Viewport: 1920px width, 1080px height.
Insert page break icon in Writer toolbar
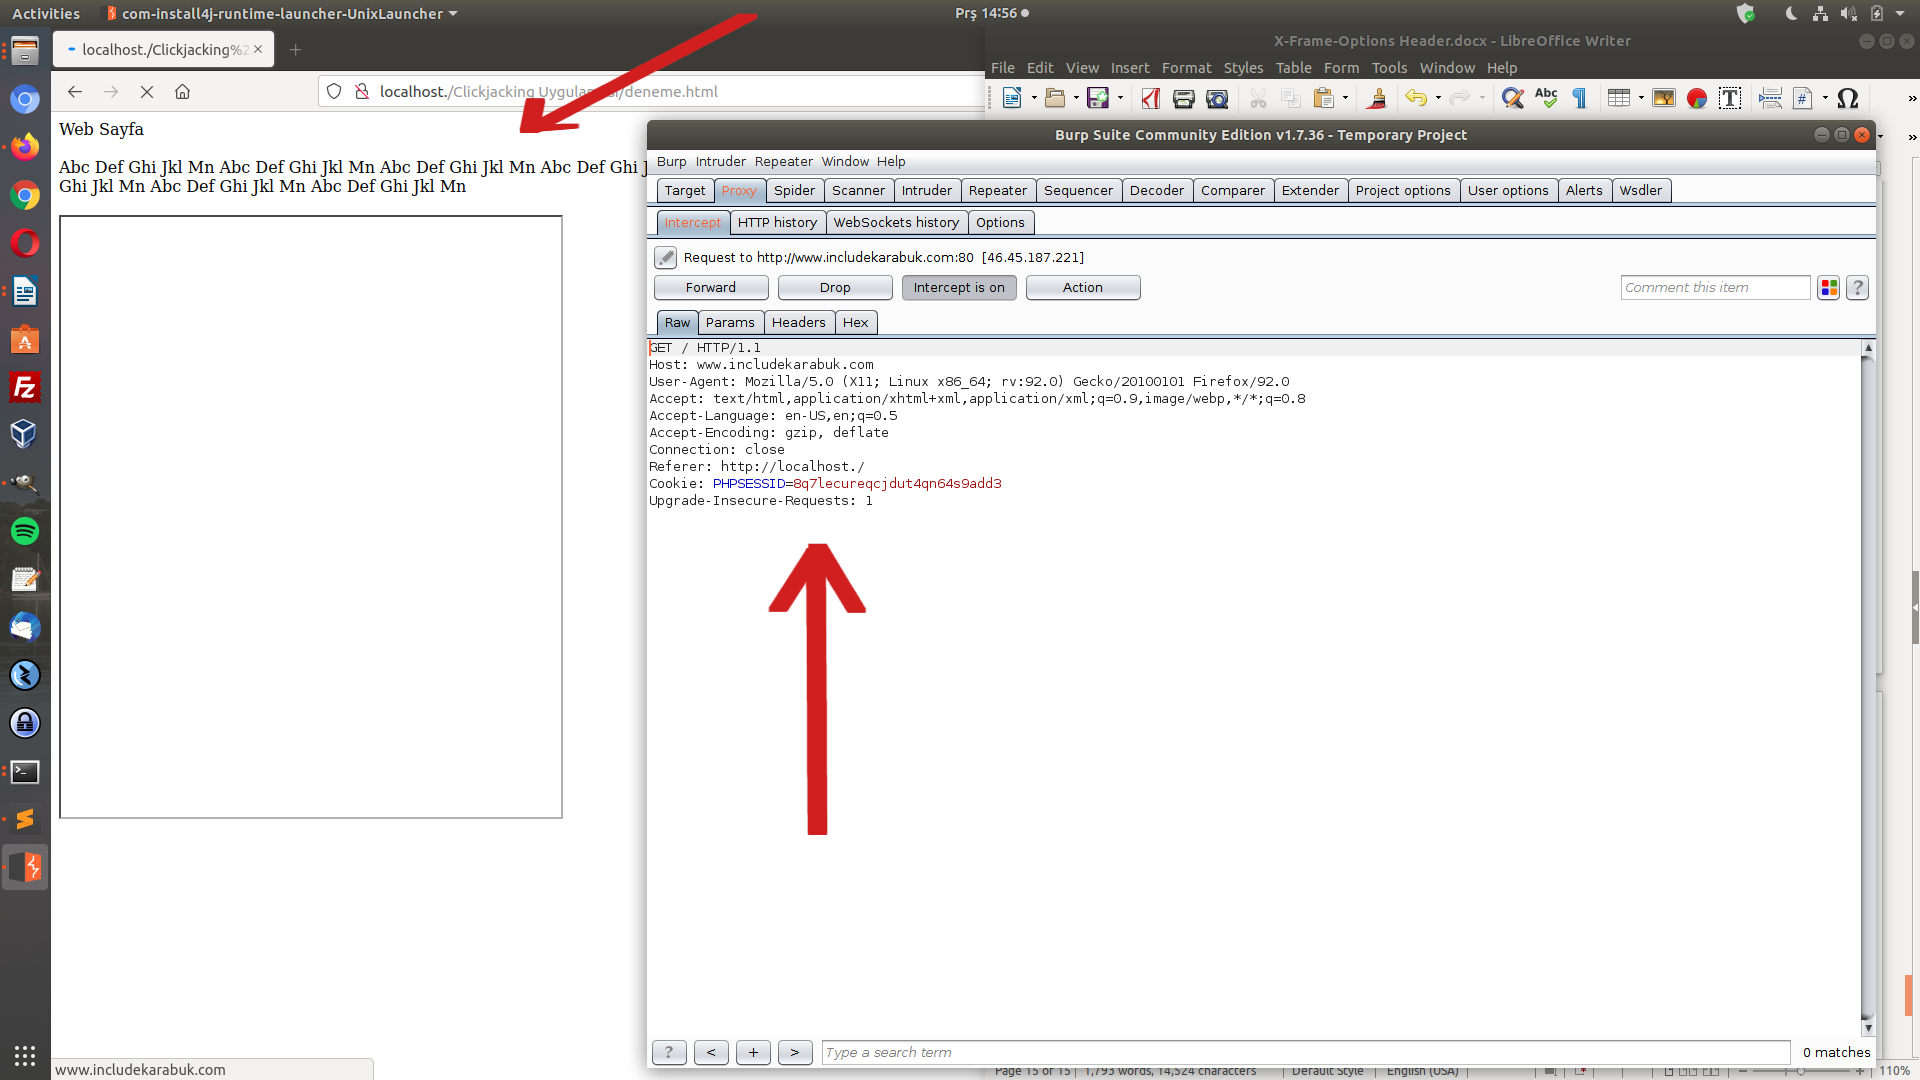click(x=1770, y=98)
